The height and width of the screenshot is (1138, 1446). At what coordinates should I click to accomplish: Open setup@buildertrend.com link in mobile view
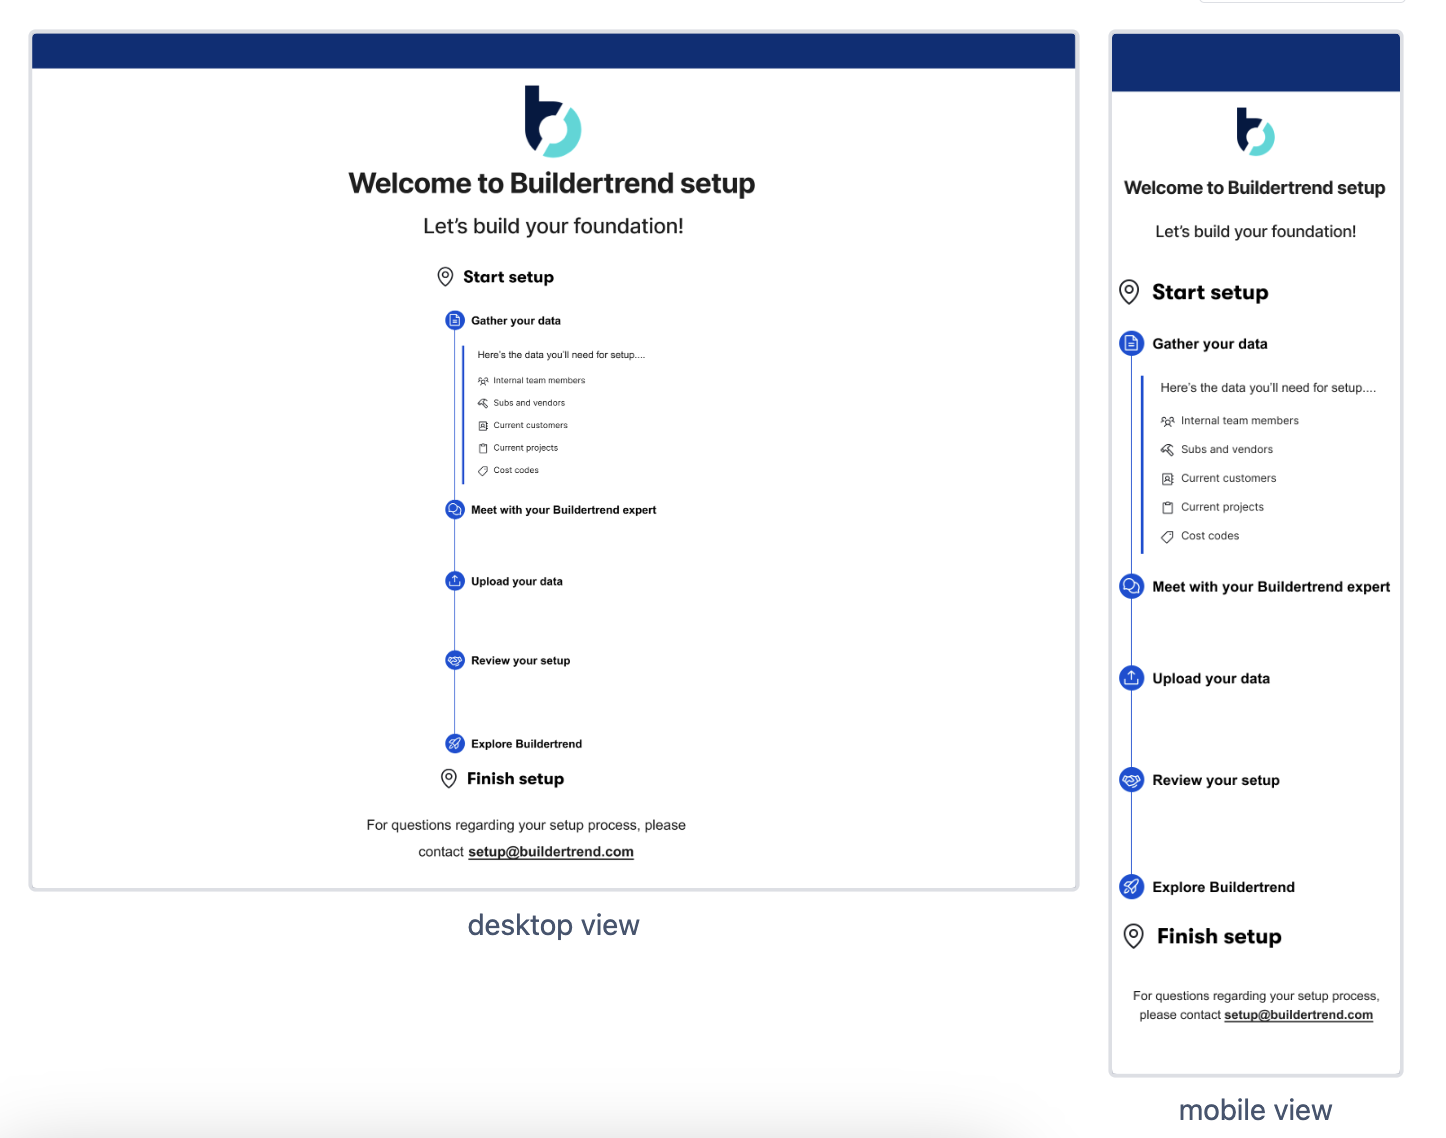pyautogui.click(x=1298, y=1015)
